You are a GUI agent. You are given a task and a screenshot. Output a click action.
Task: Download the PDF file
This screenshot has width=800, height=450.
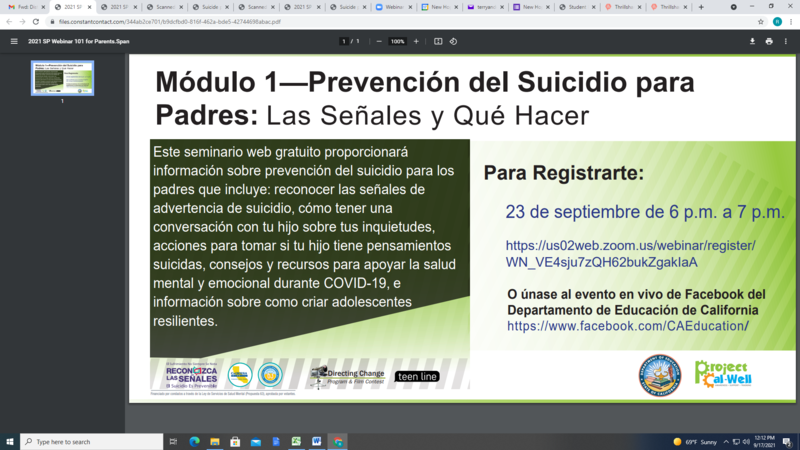752,41
